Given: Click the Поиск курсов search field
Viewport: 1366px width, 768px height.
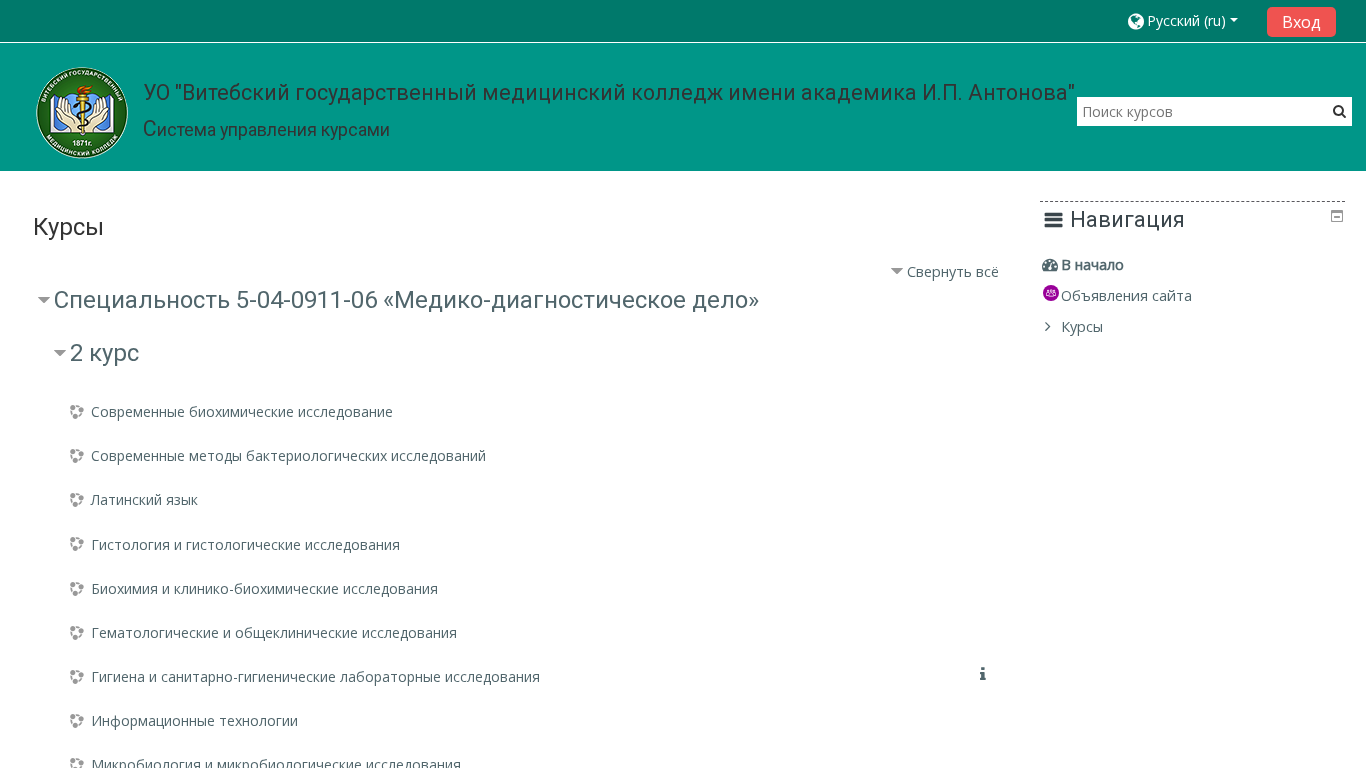Looking at the screenshot, I should [1203, 111].
